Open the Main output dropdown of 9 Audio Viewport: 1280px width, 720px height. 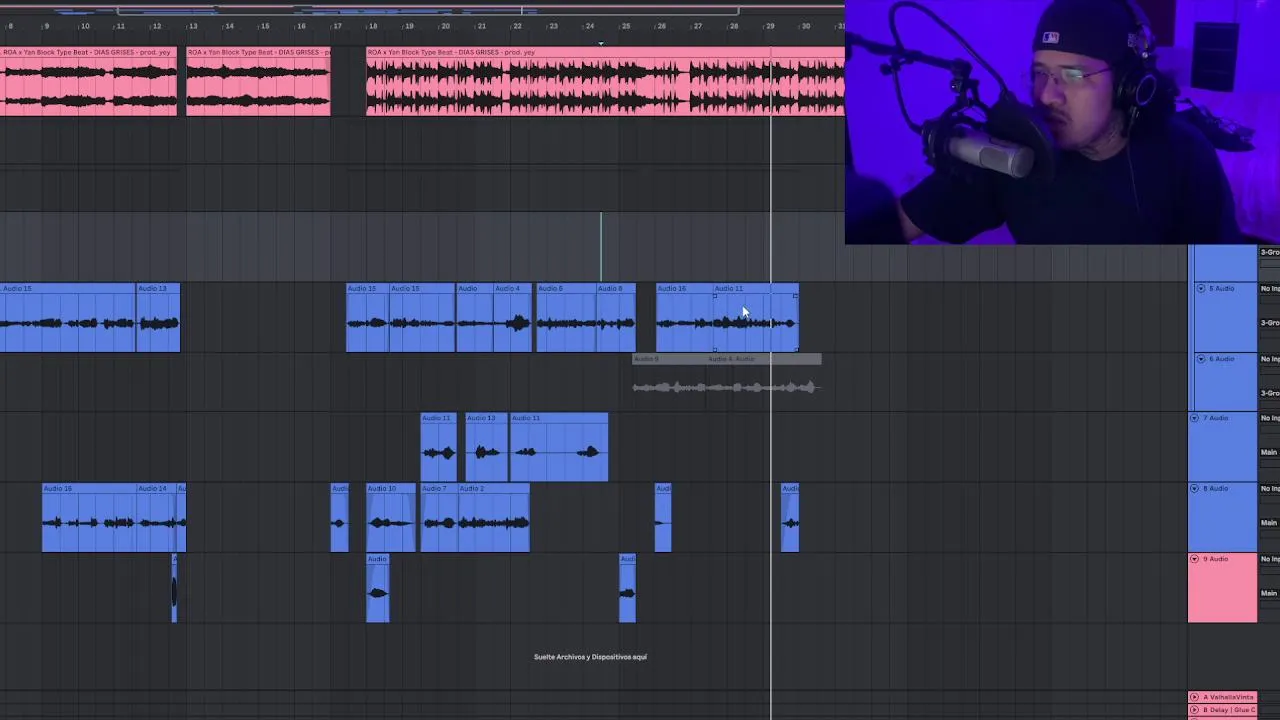pos(1270,592)
